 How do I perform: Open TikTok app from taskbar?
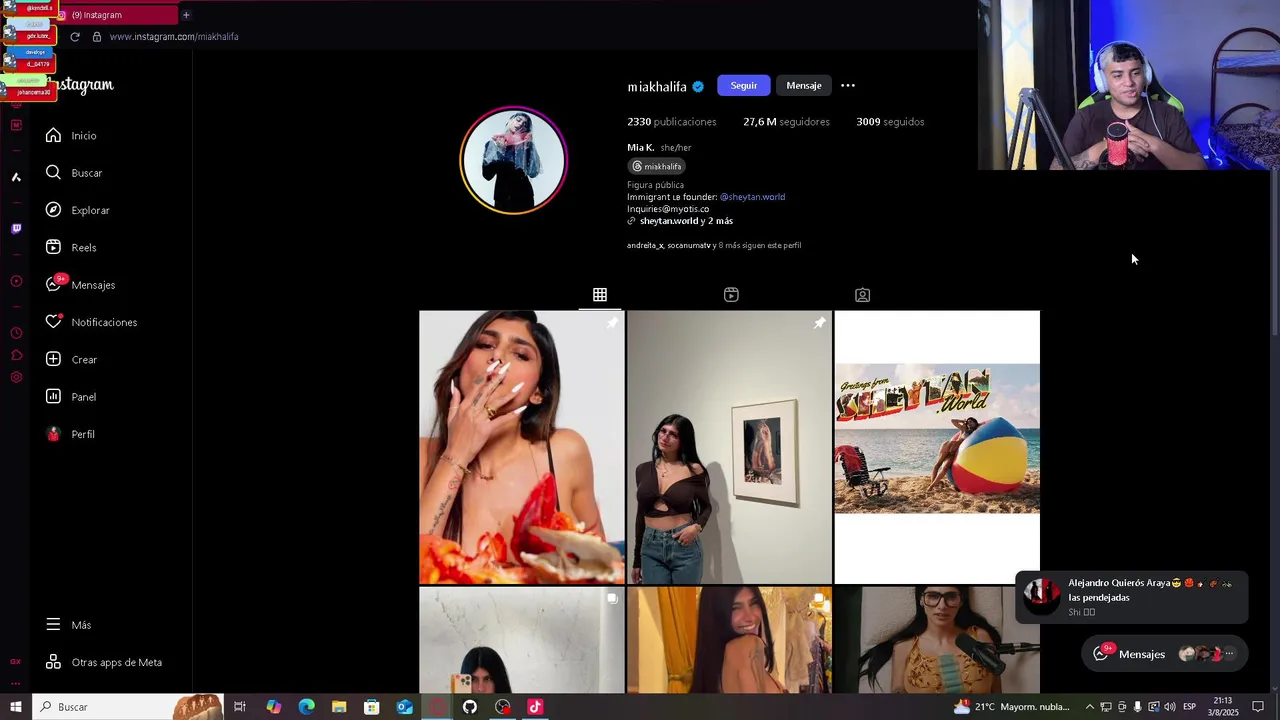tap(535, 707)
